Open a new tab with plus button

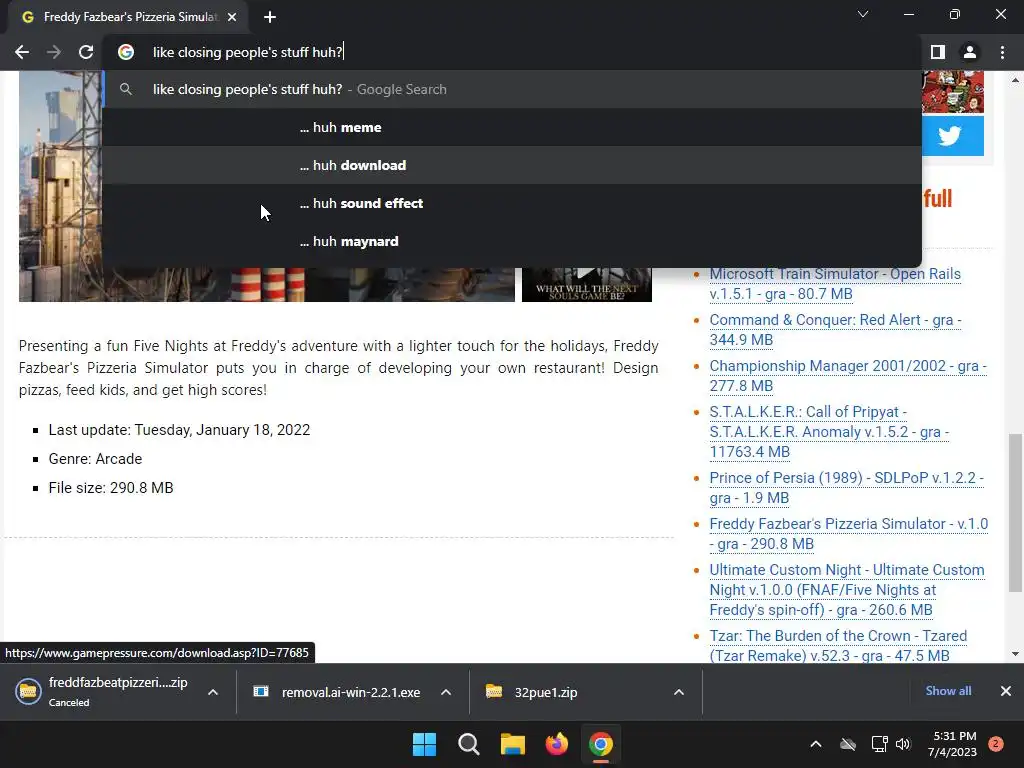click(x=270, y=17)
